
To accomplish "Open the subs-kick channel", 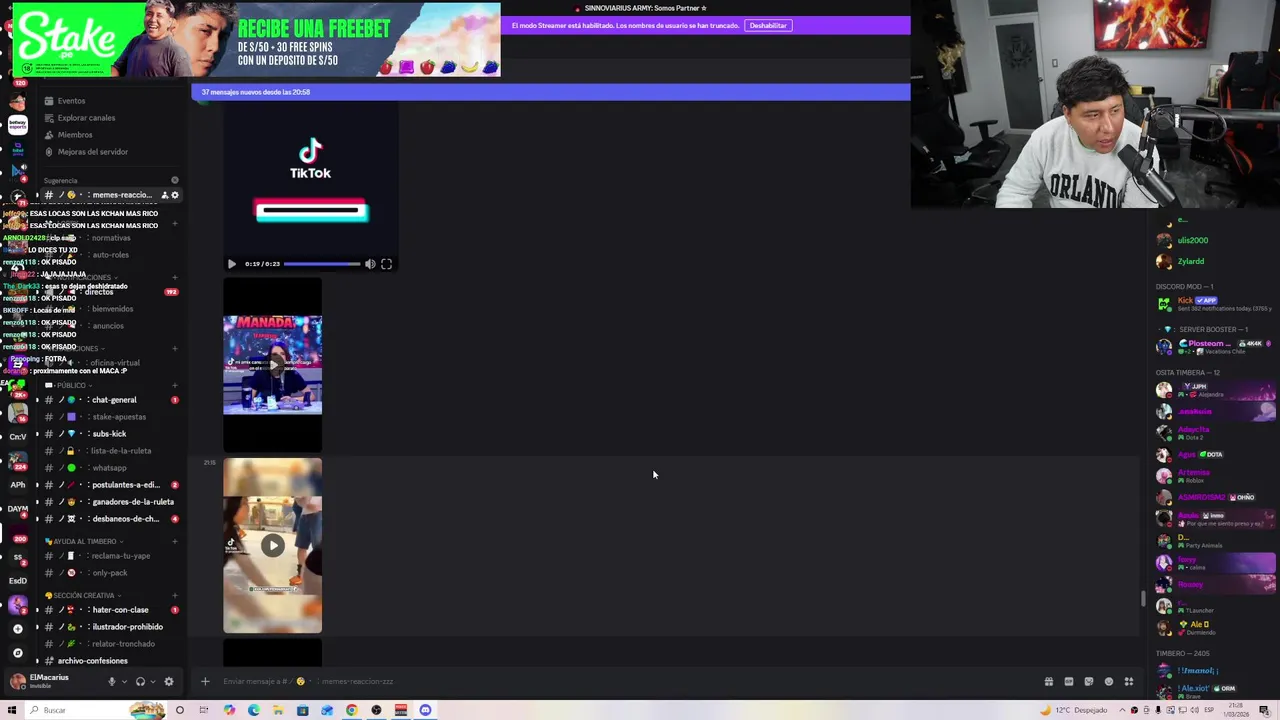I will 110,434.
